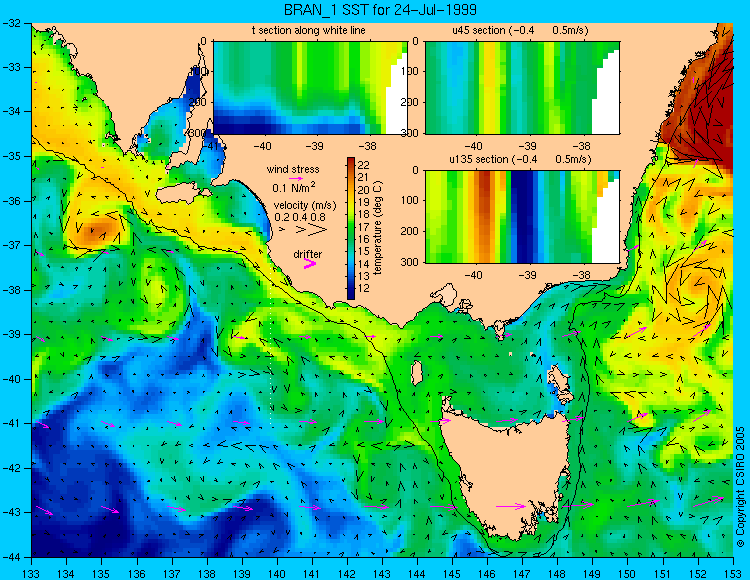Click the '150' longitude axis label

tap(628, 573)
